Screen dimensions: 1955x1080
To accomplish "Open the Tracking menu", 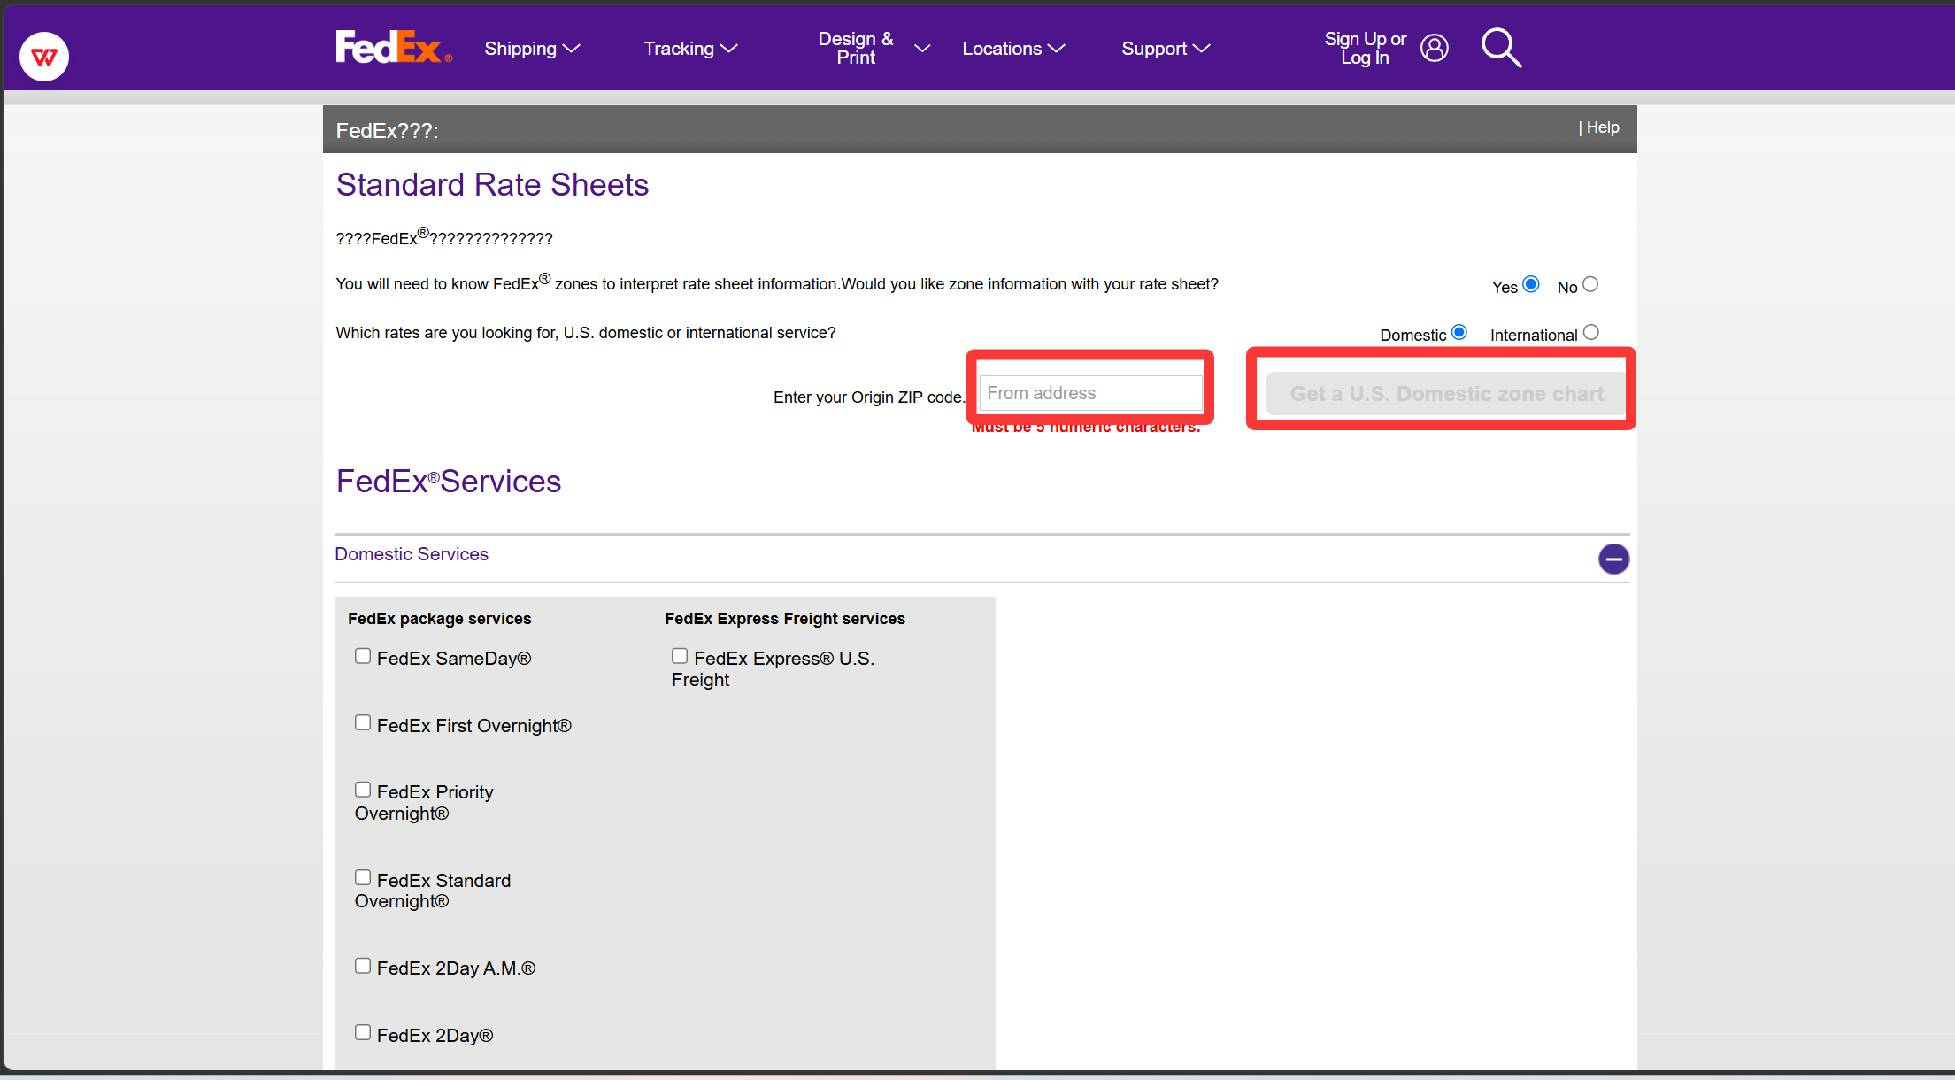I will click(x=691, y=48).
